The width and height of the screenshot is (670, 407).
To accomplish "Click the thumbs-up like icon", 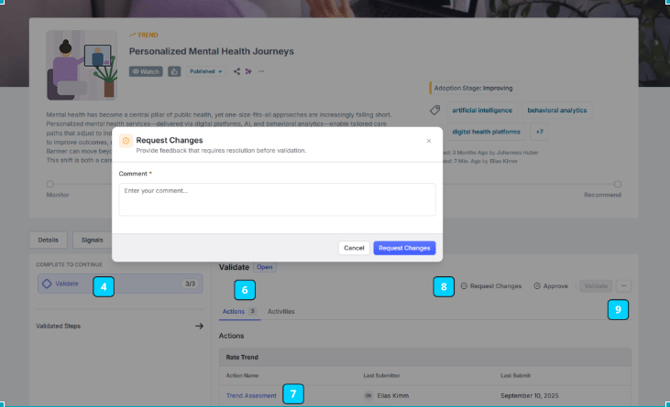I will tap(174, 71).
